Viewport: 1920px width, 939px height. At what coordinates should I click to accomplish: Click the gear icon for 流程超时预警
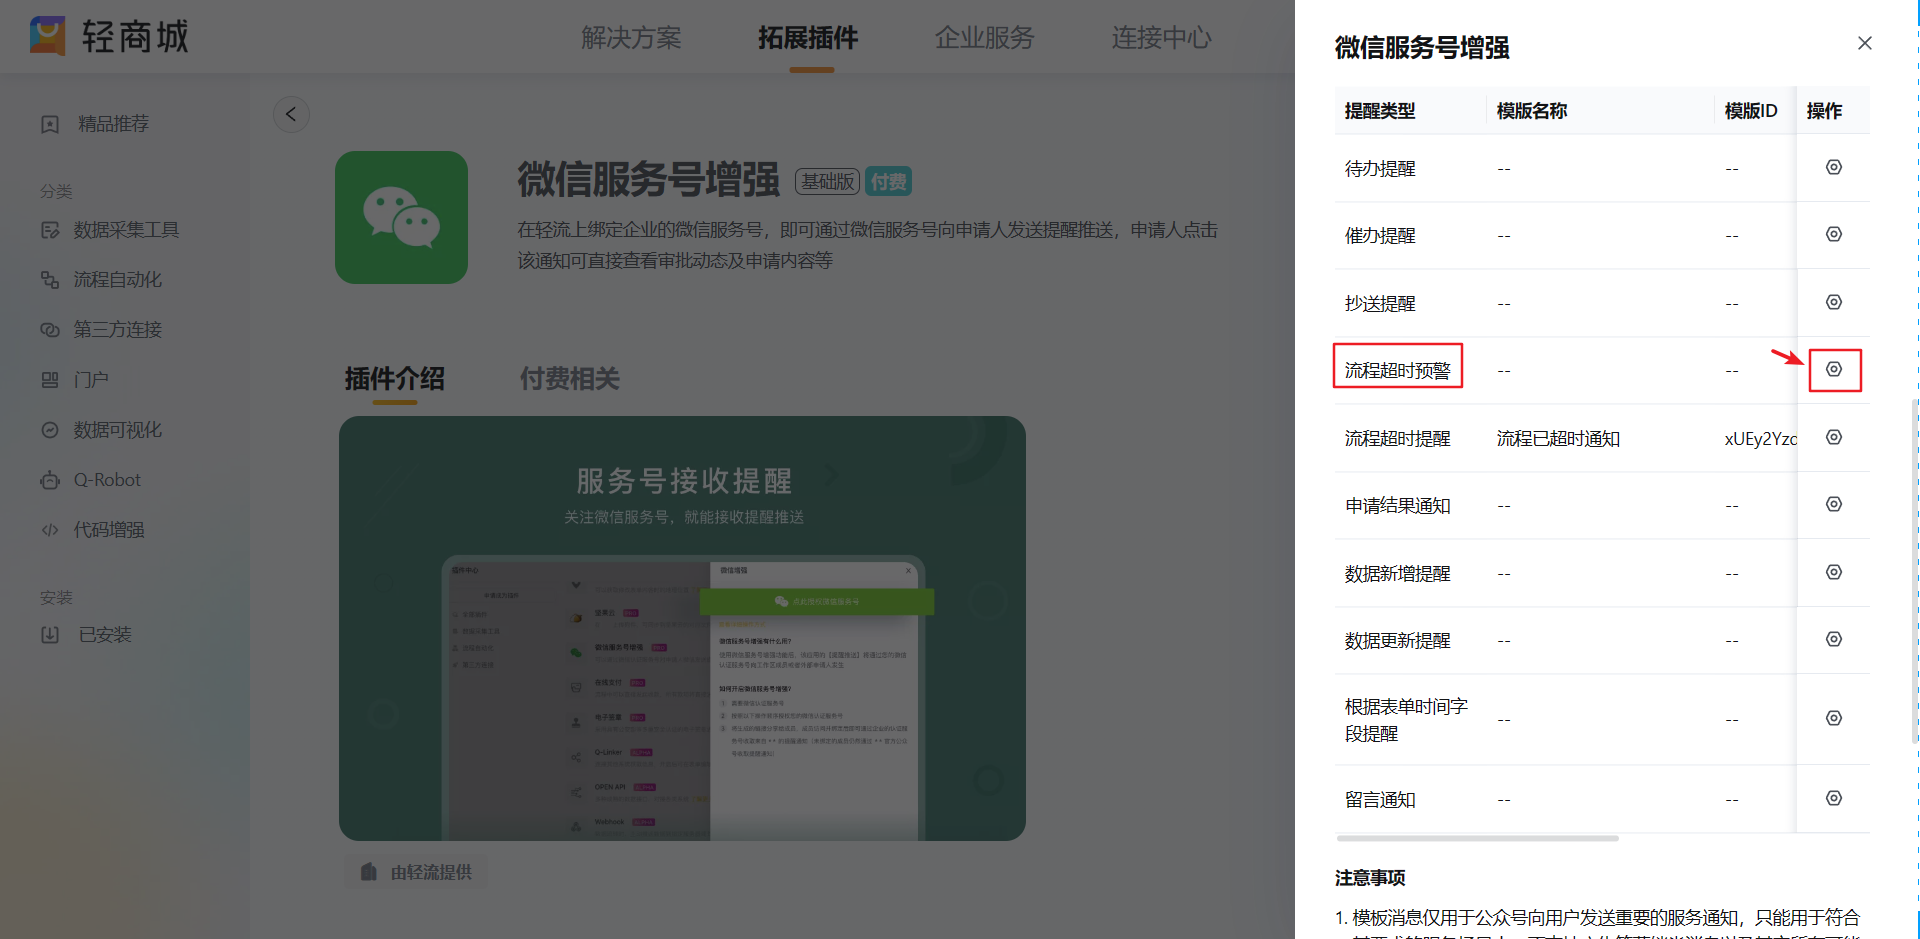(x=1833, y=369)
